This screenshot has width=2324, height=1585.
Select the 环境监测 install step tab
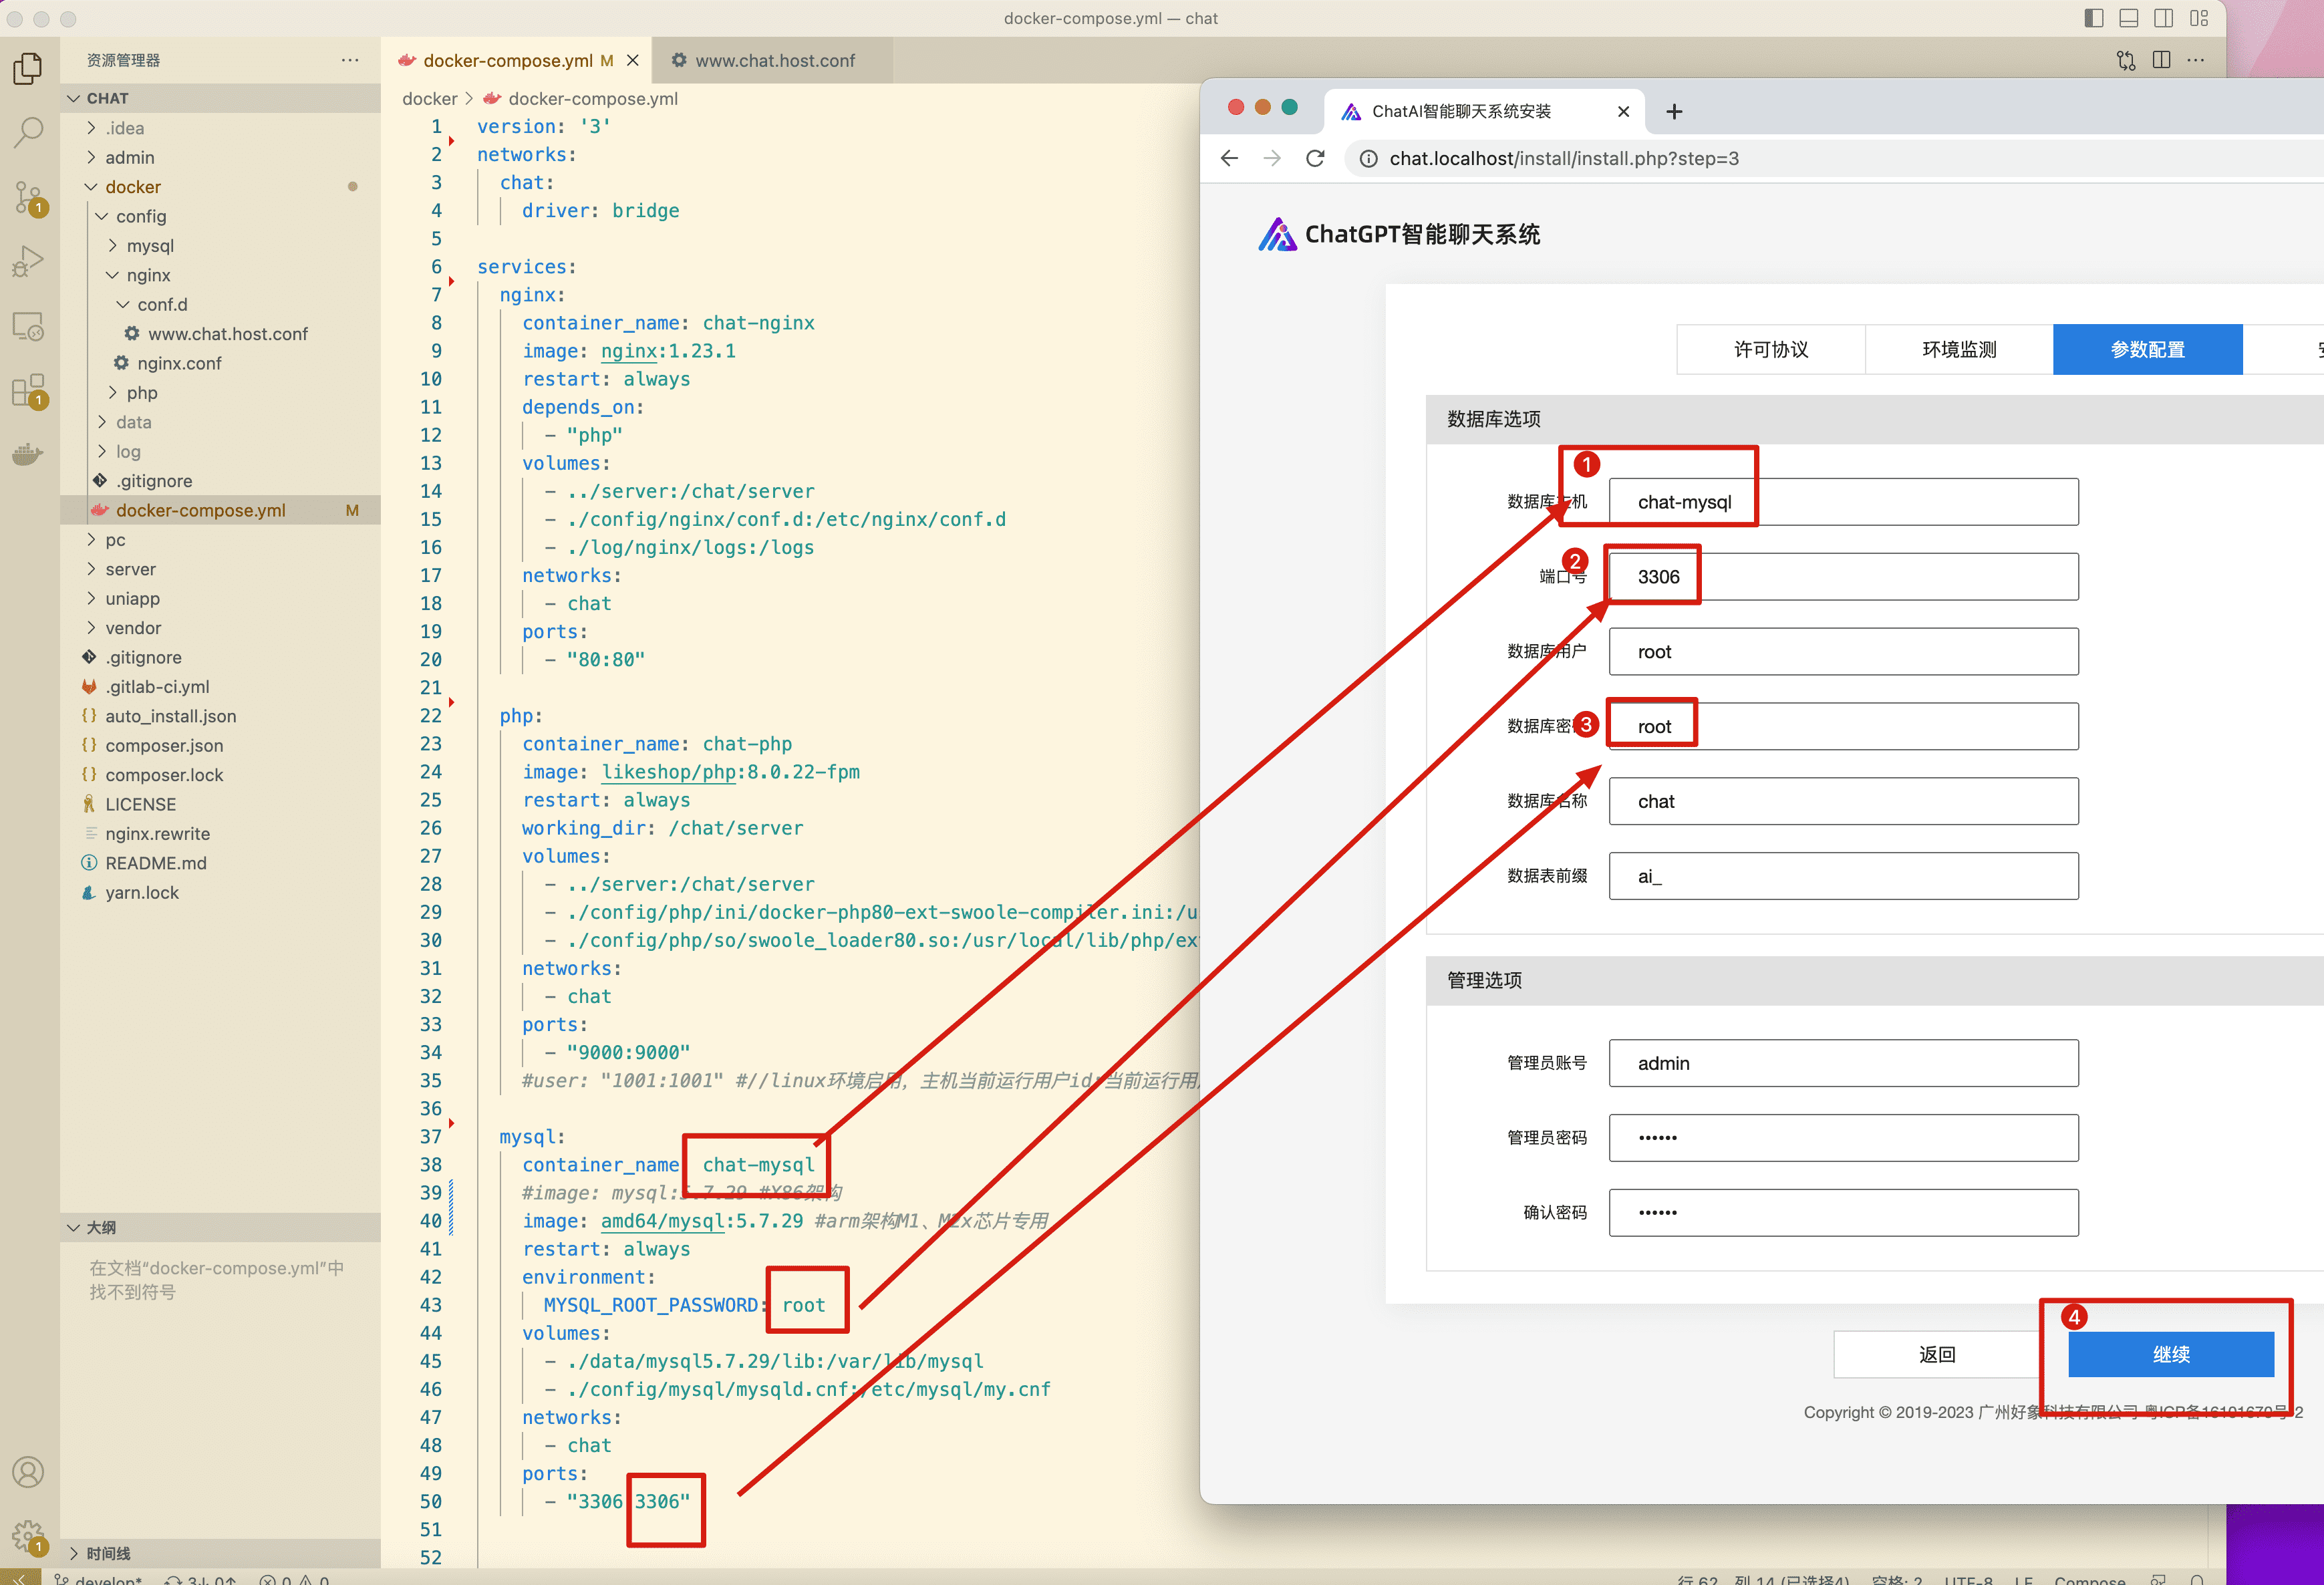1959,350
